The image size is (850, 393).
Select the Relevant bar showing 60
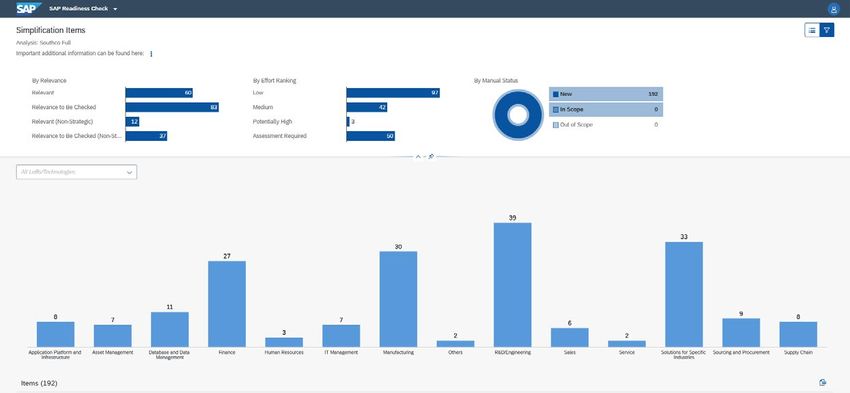159,93
